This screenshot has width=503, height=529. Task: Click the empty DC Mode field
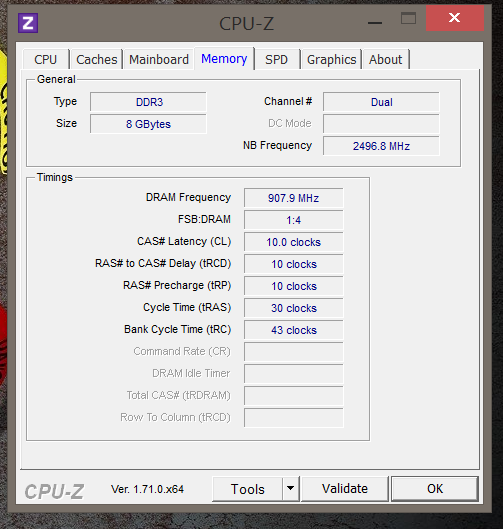click(381, 124)
